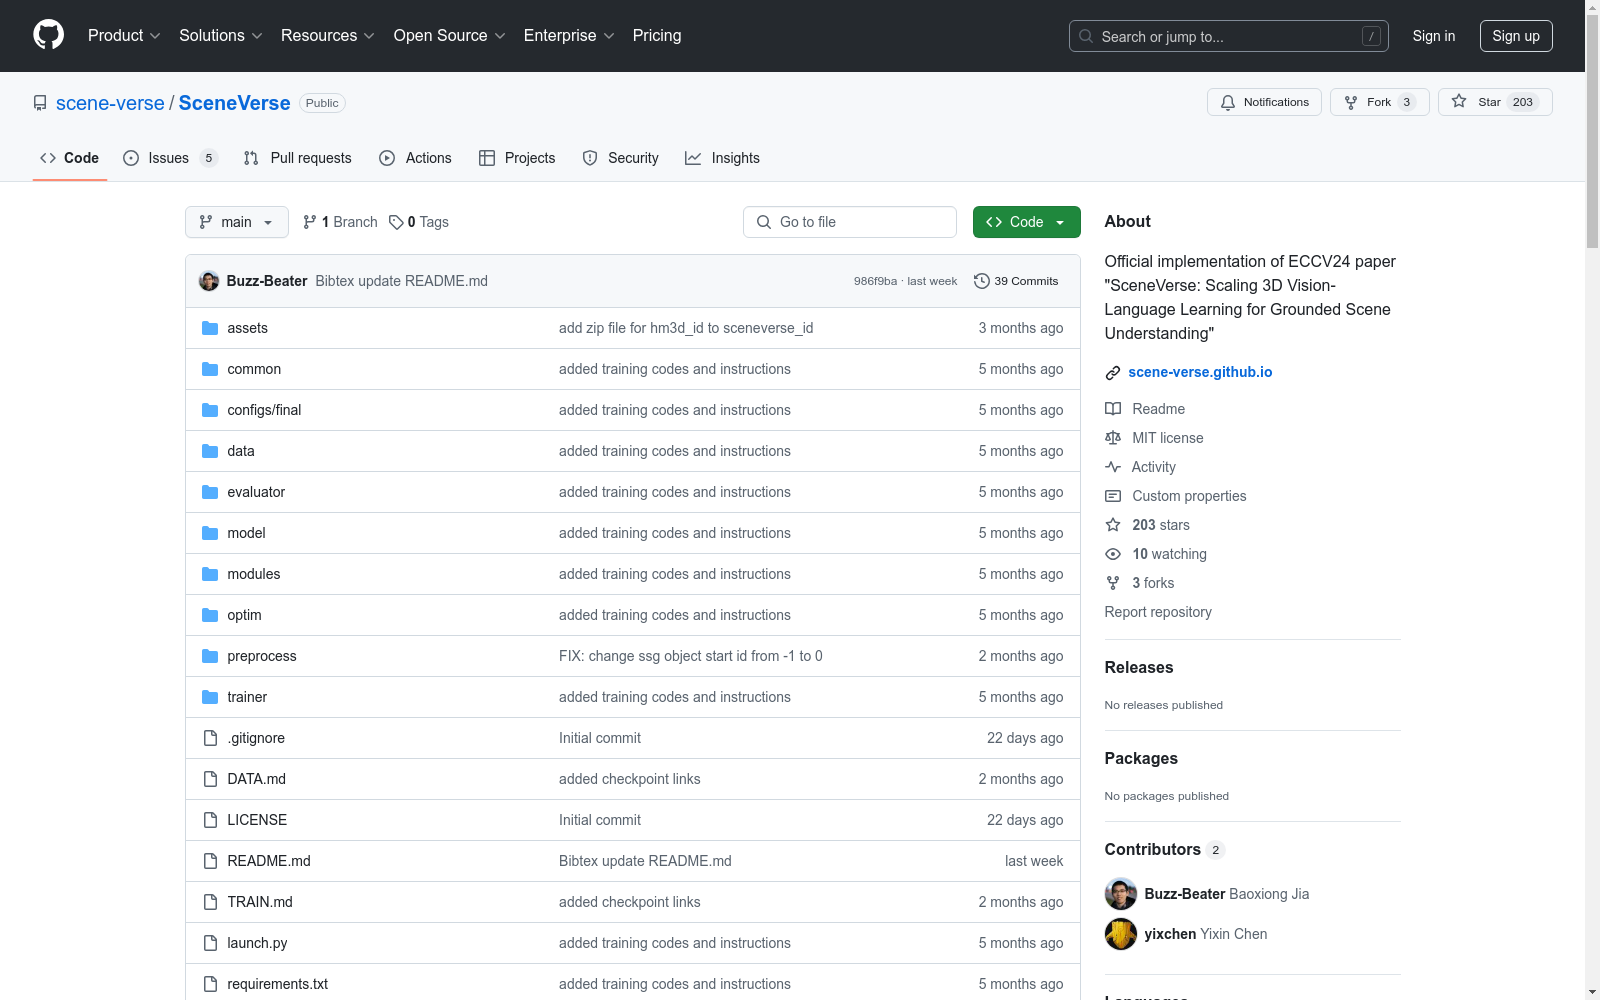
Task: Open scene-verse.github.io website link
Action: pyautogui.click(x=1200, y=372)
